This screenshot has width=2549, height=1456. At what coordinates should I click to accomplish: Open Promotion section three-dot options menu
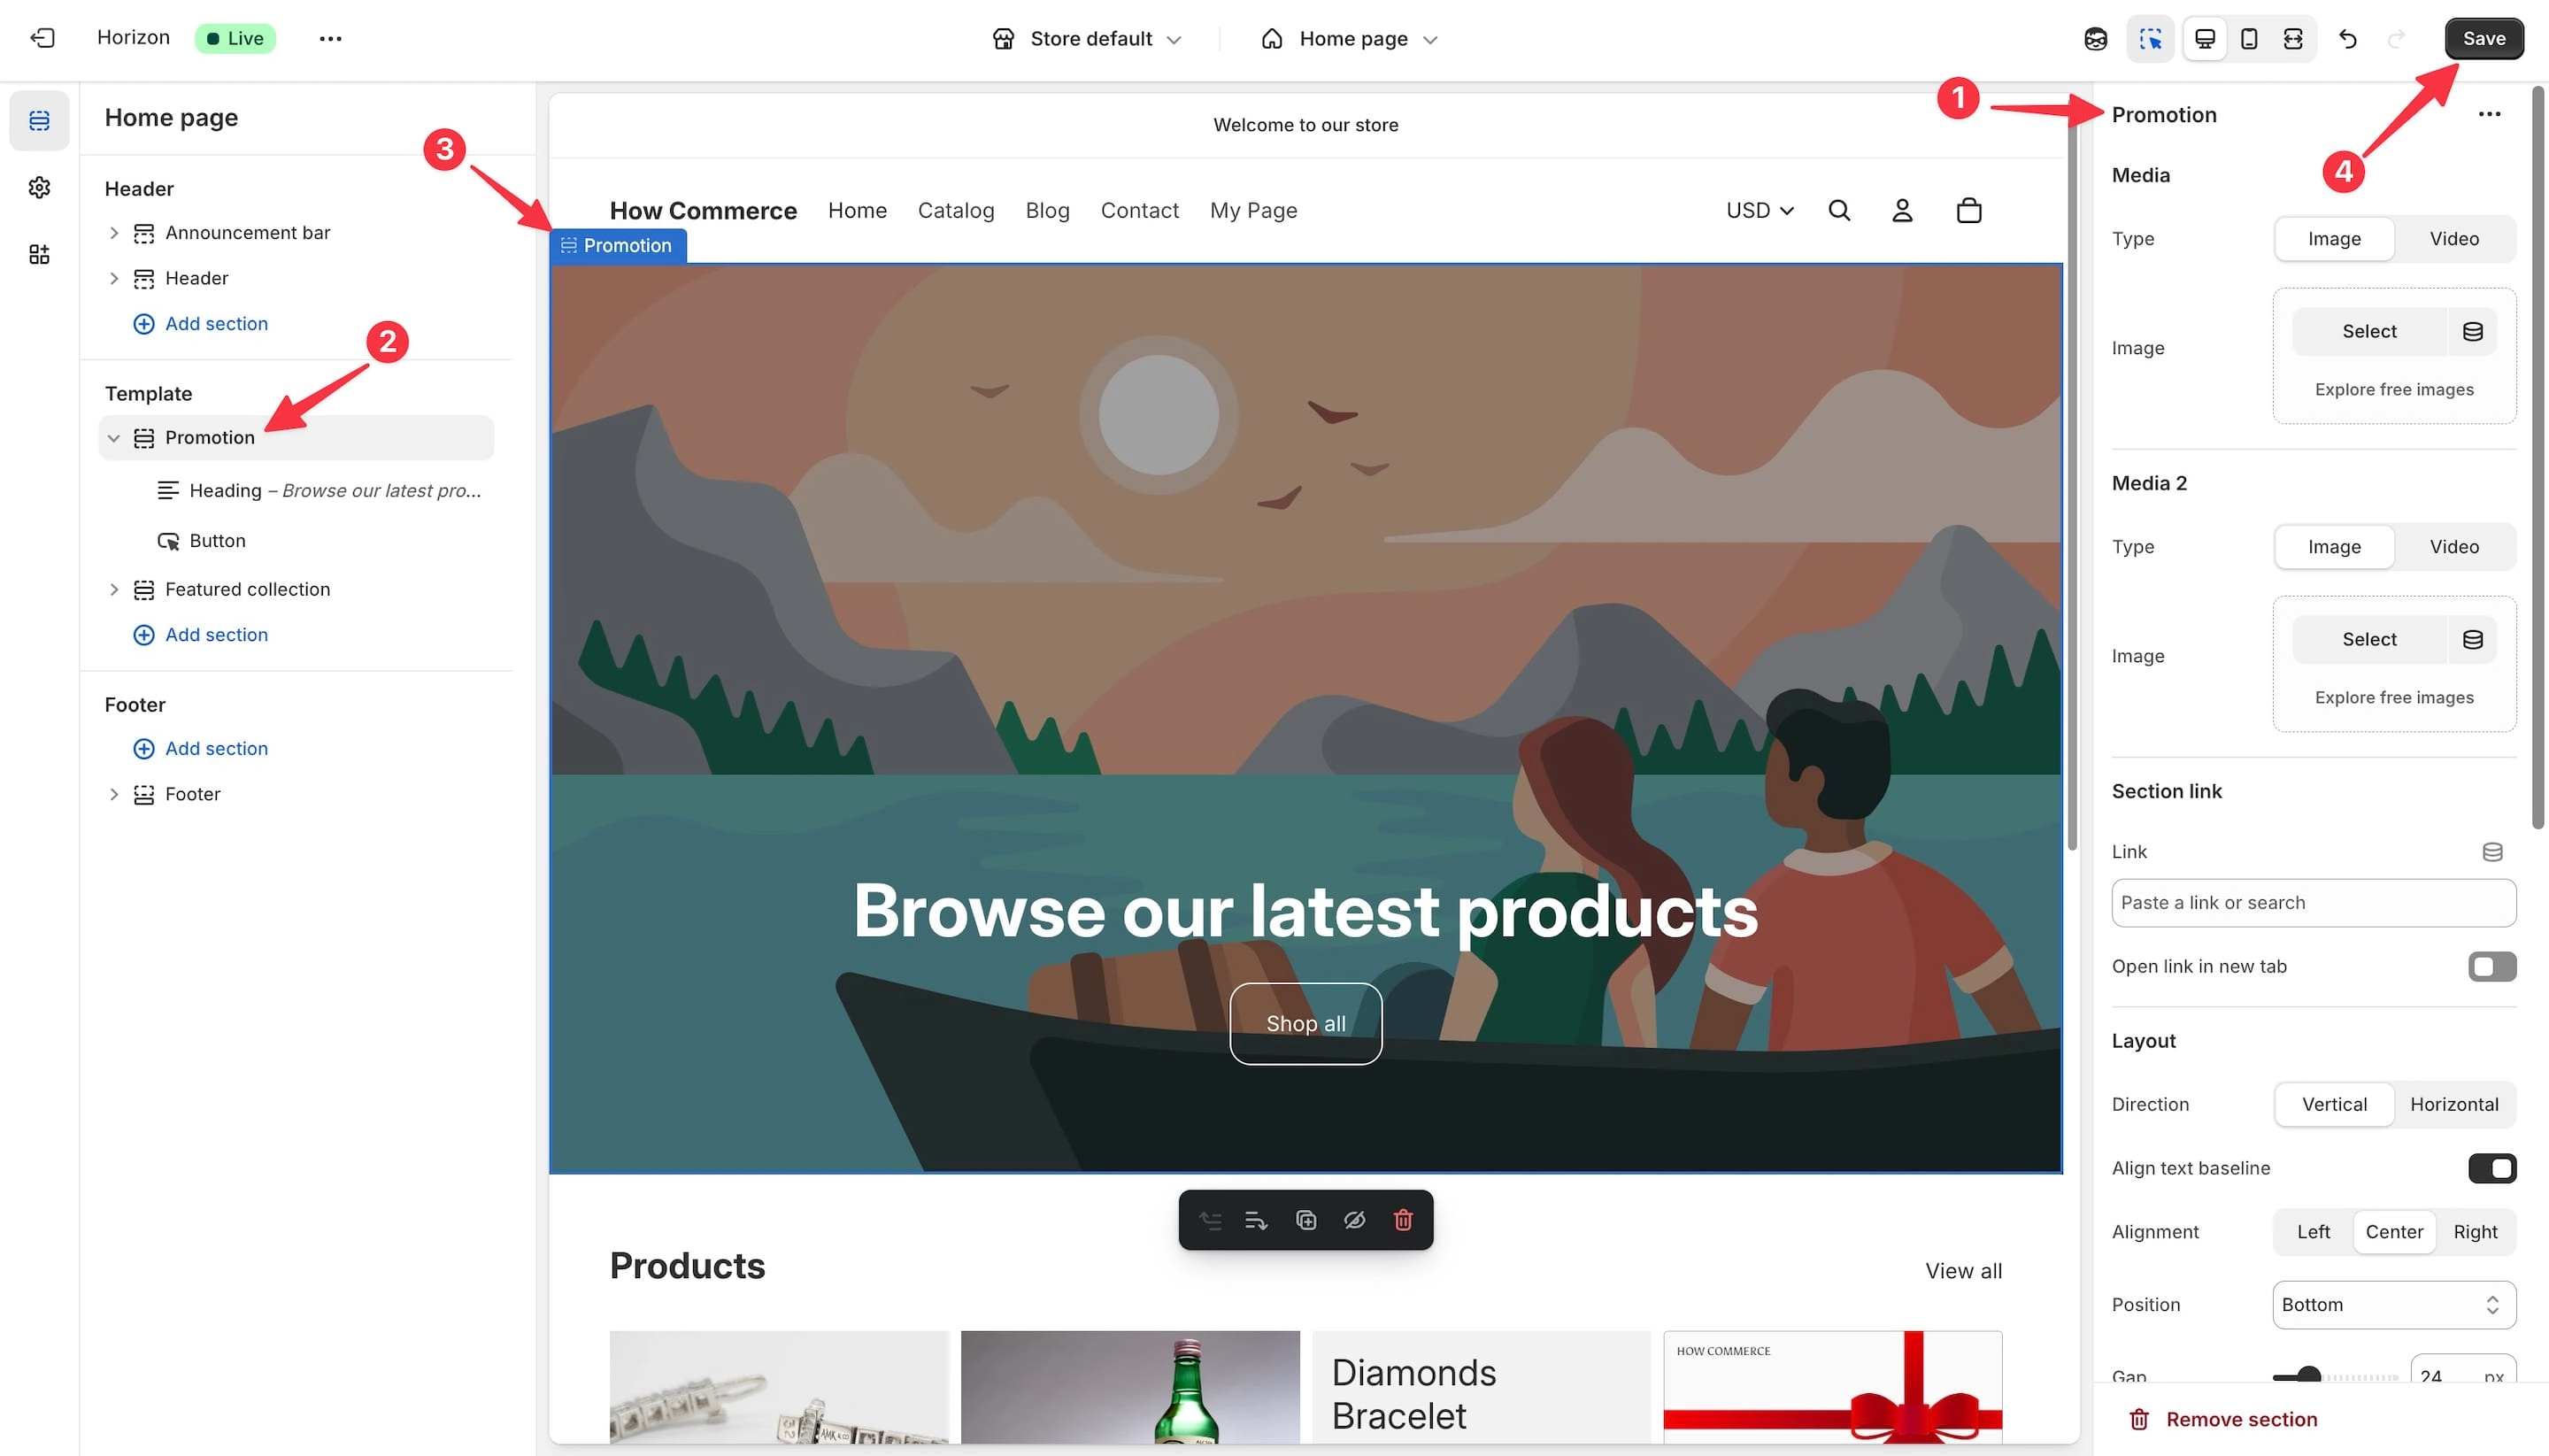pos(2489,114)
